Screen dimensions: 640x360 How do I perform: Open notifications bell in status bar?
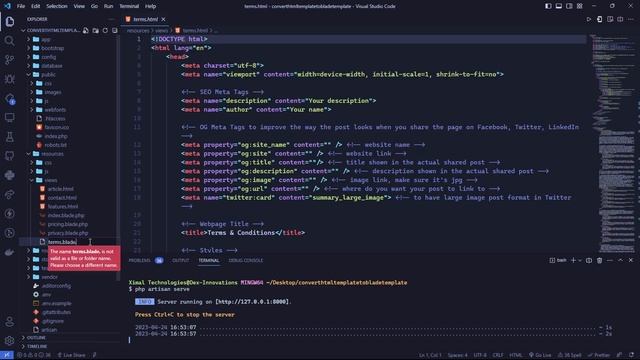[x=631, y=355]
